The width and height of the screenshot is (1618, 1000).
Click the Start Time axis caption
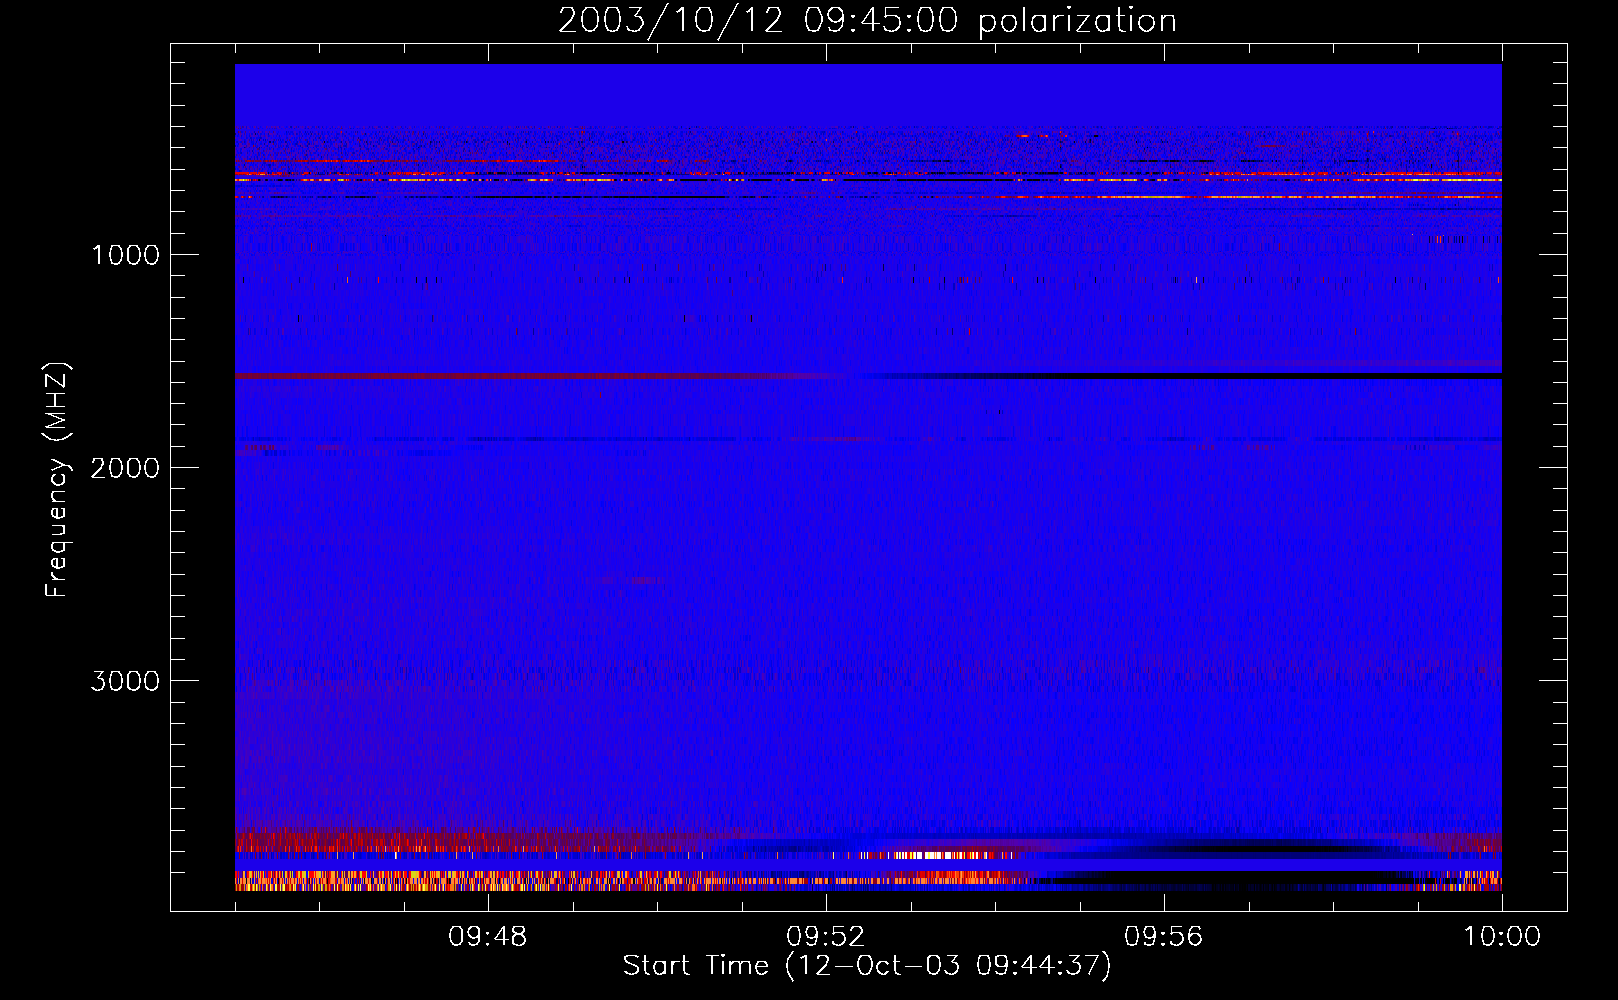867,966
